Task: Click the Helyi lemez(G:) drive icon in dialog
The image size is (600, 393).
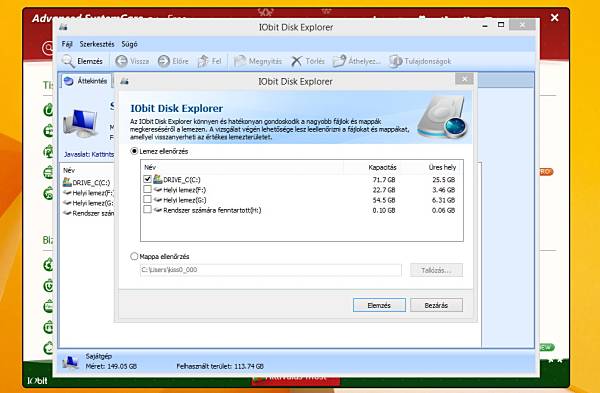Action: [x=158, y=200]
